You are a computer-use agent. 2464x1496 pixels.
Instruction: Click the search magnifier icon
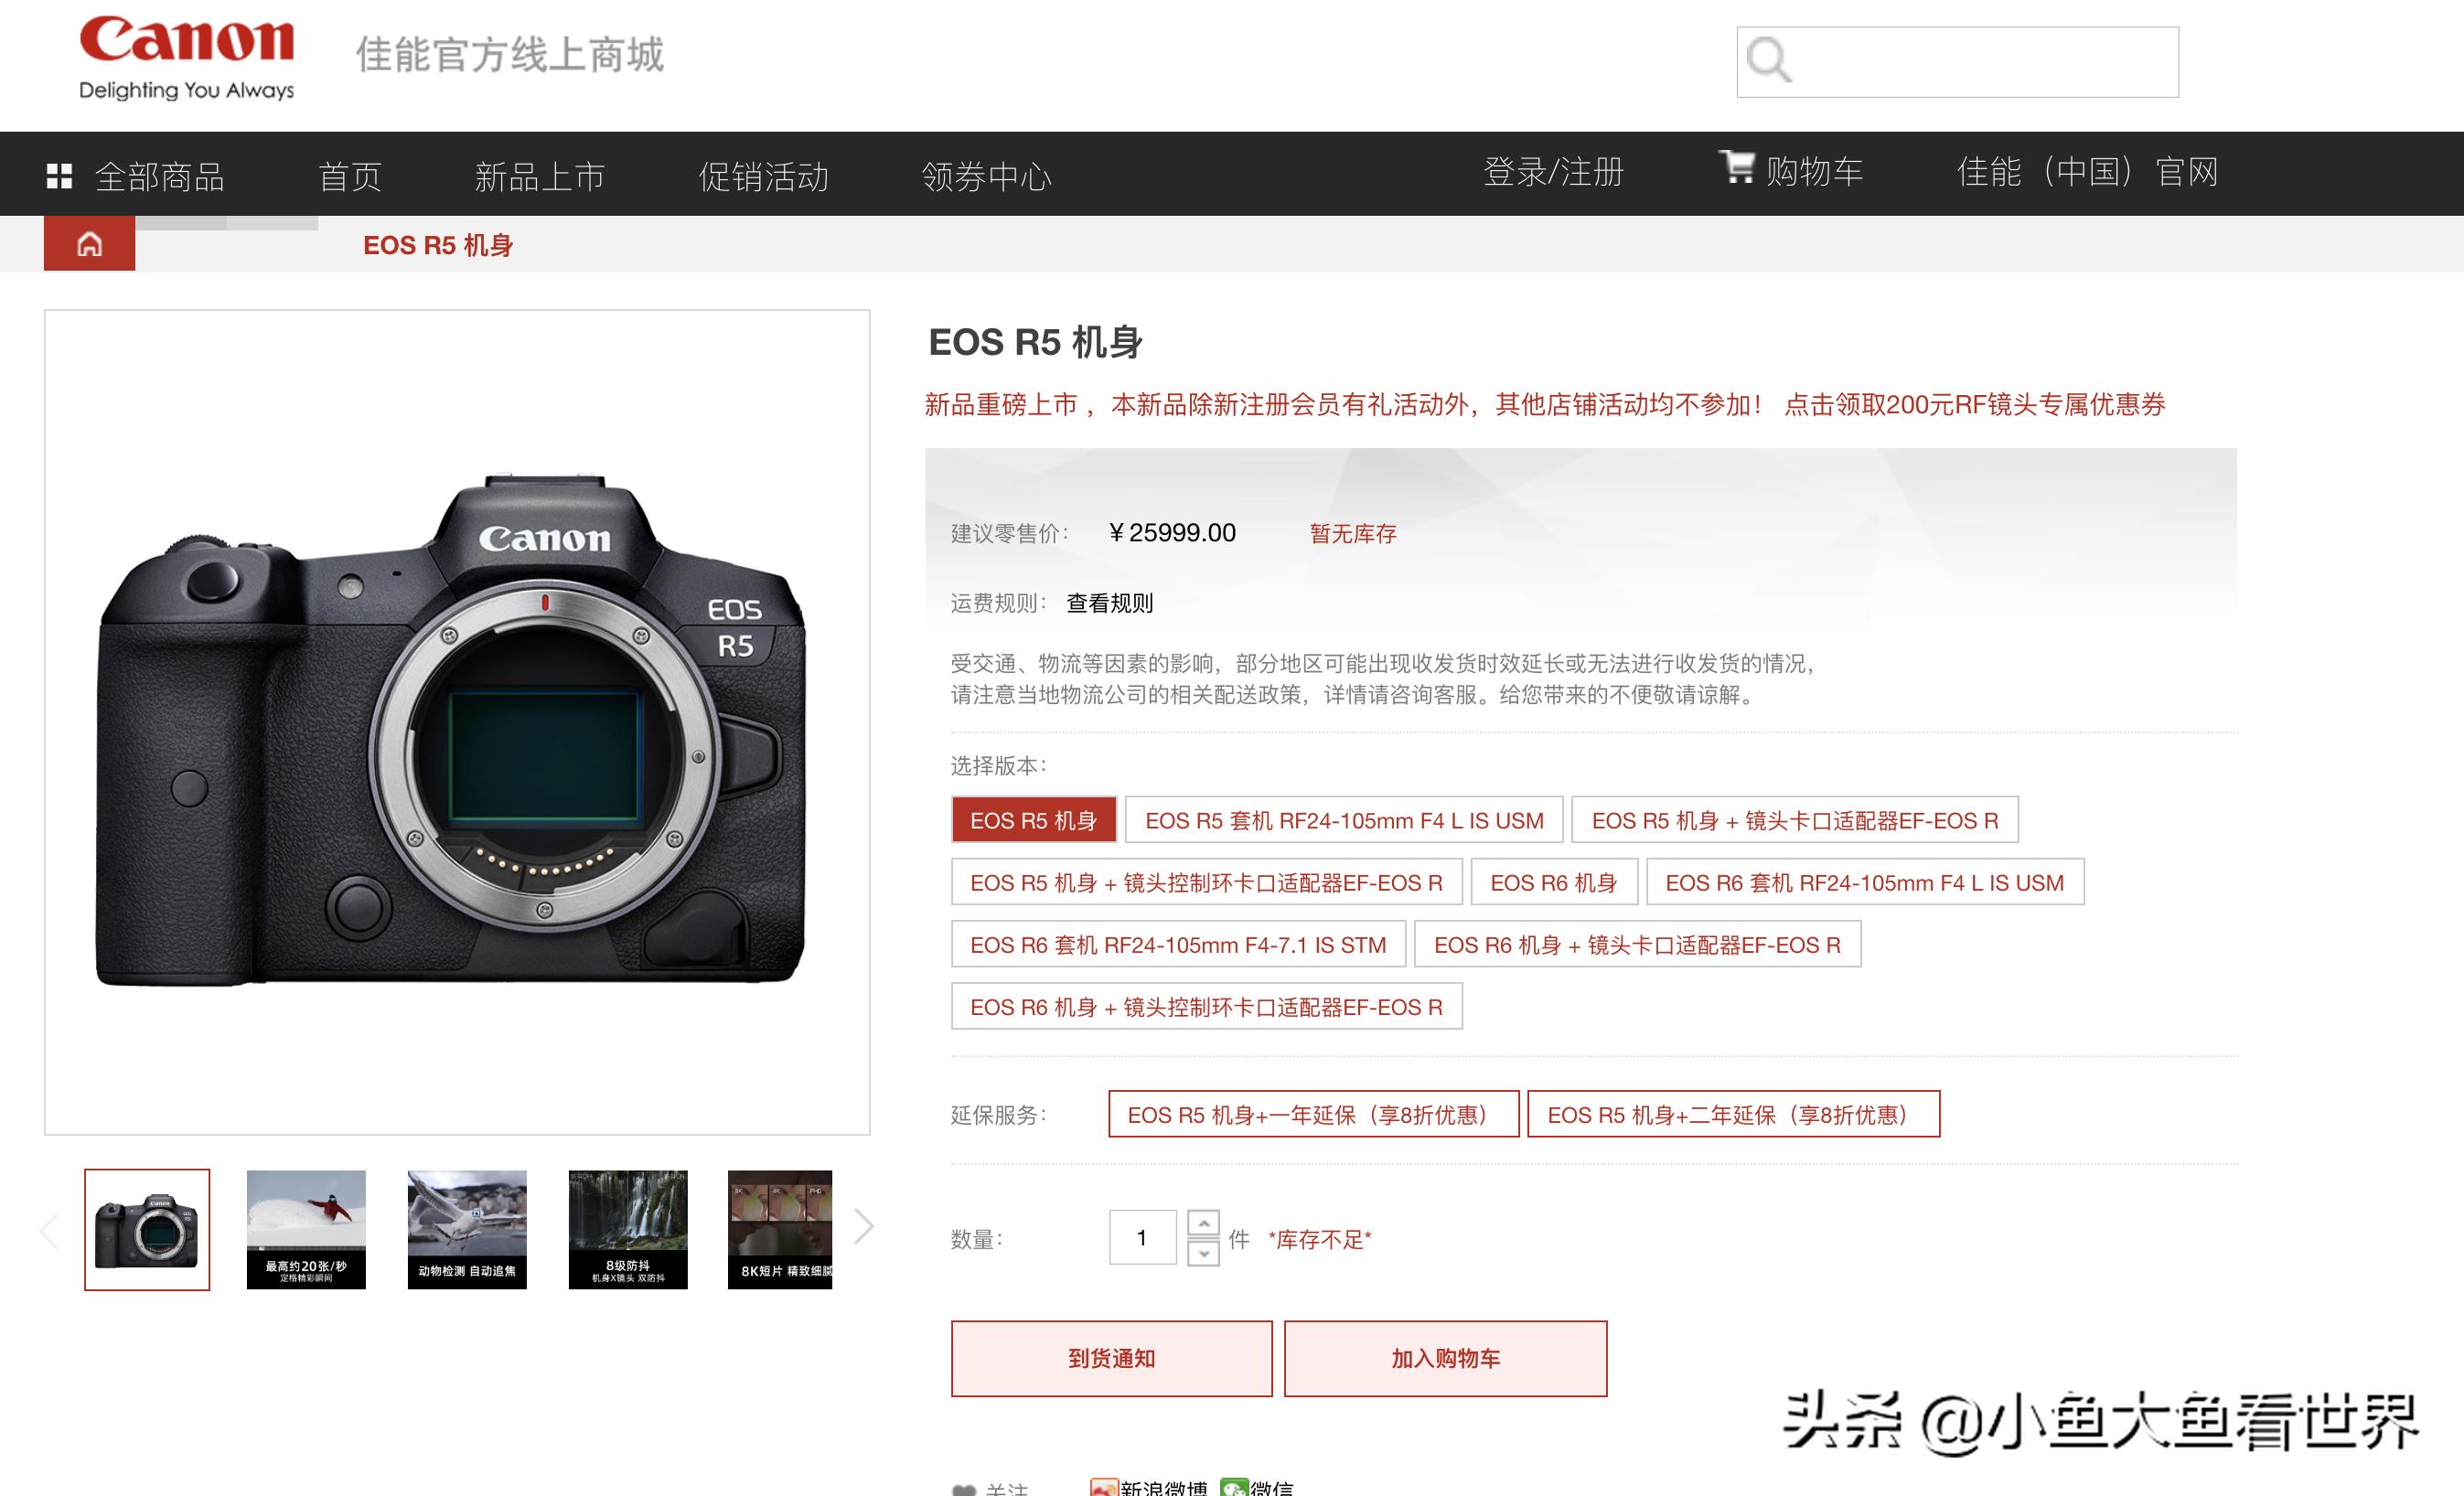point(1772,63)
